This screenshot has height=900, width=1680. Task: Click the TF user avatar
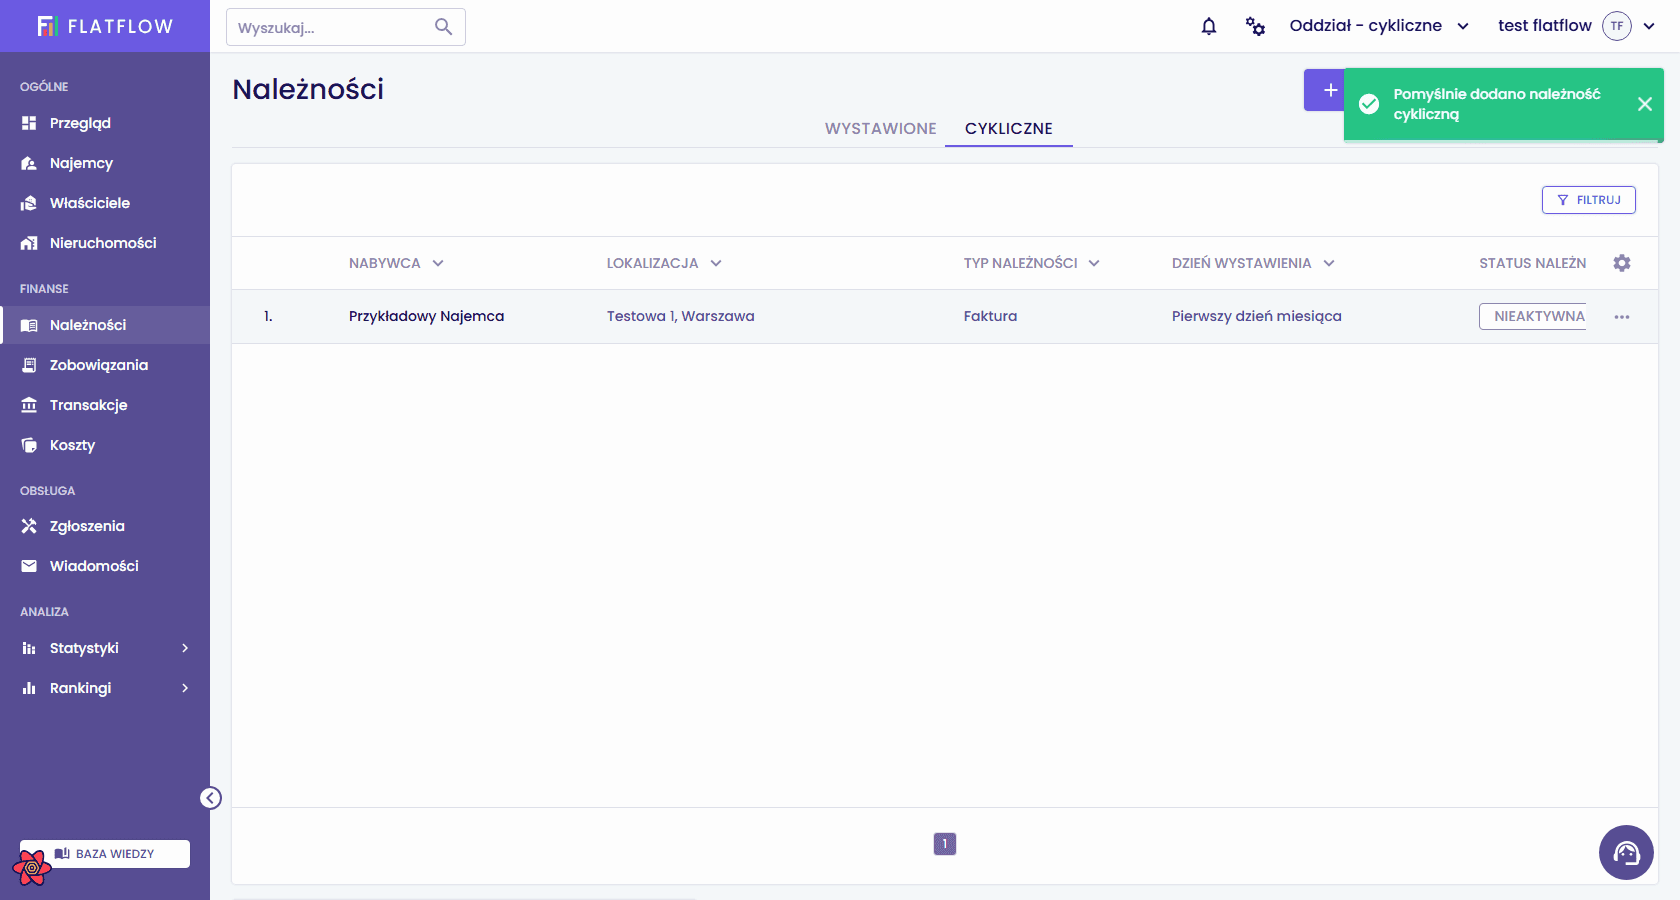coord(1617,26)
